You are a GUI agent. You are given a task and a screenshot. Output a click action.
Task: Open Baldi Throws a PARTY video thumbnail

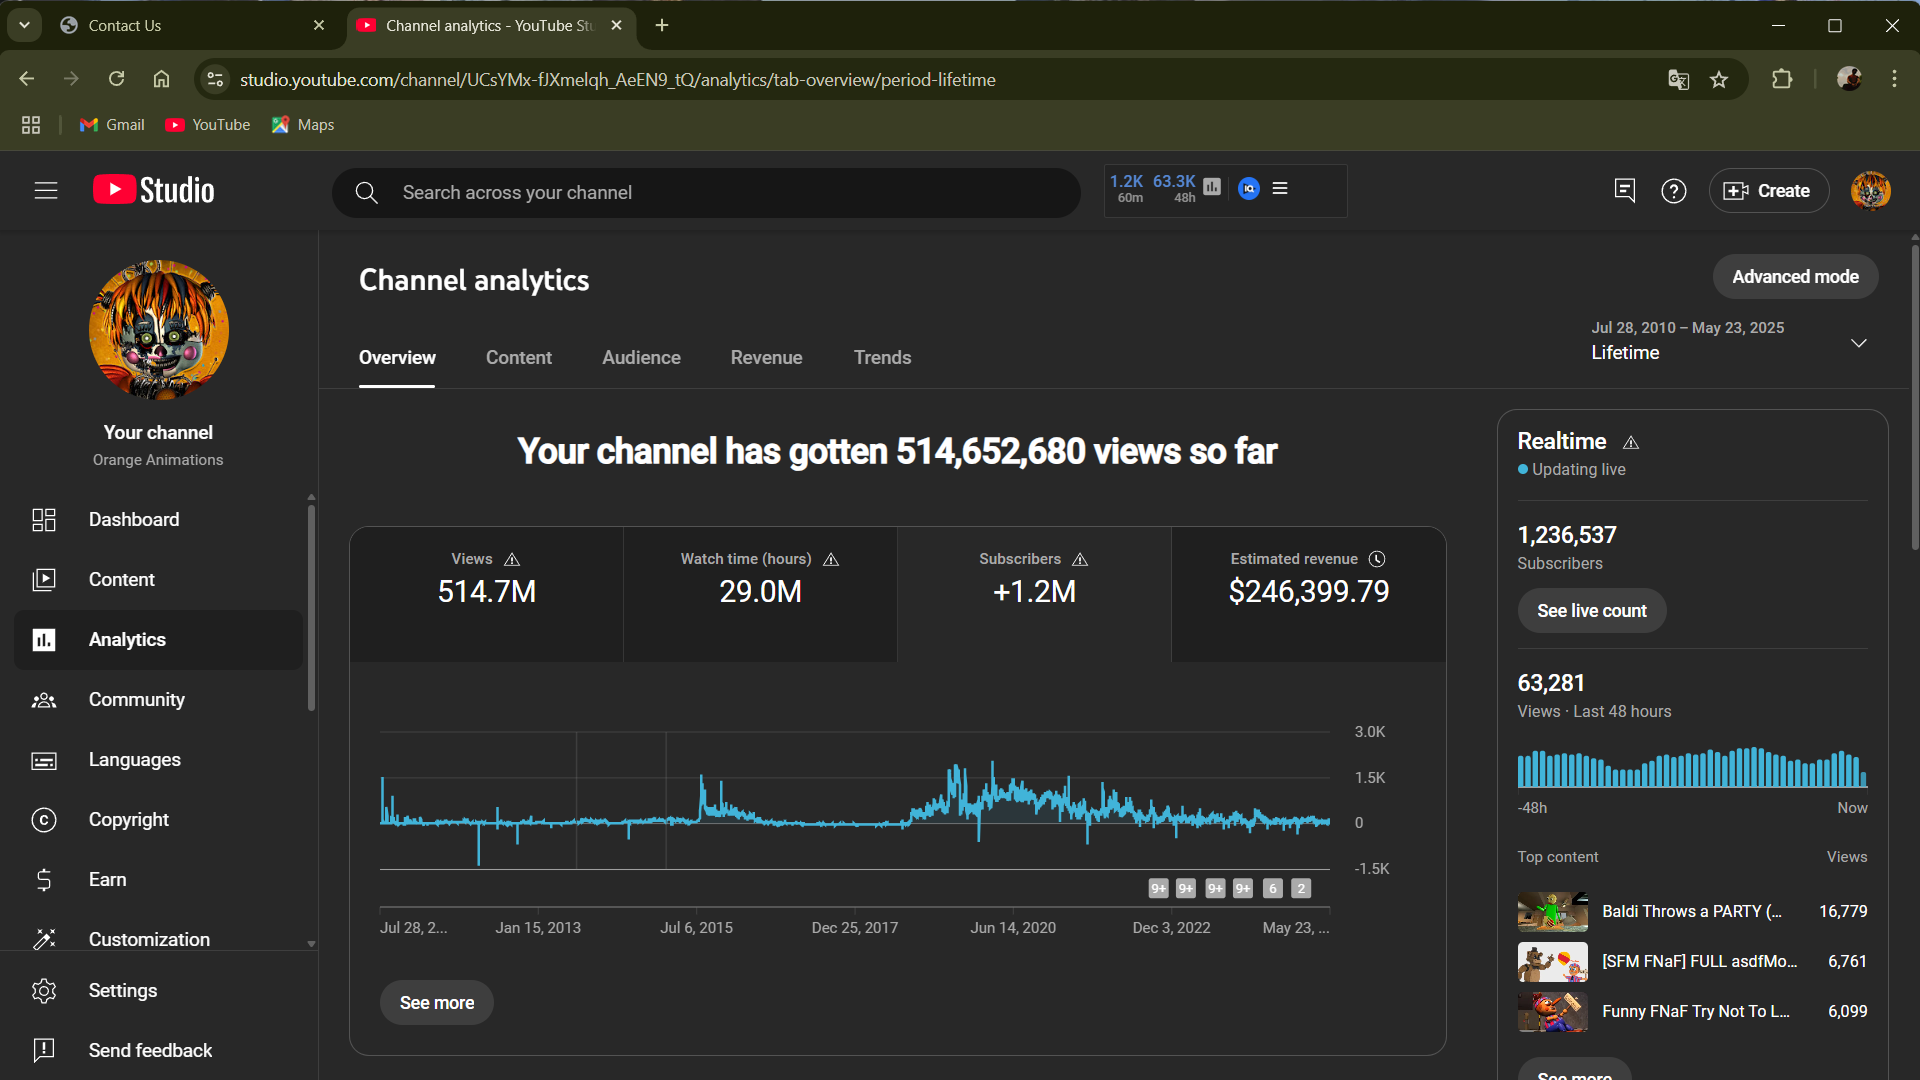coord(1552,912)
